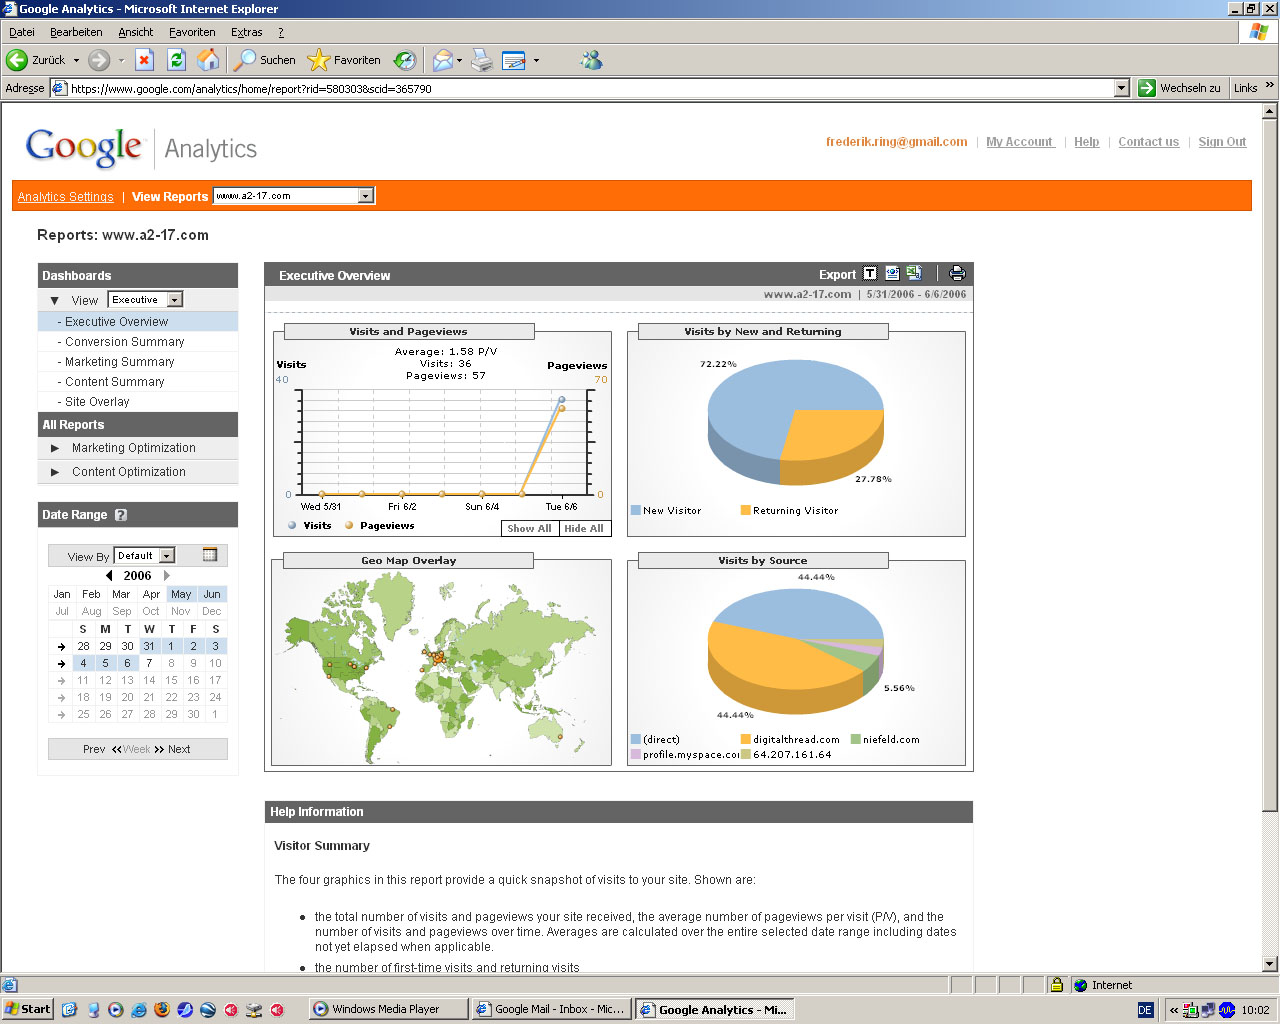1280x1024 pixels.
Task: Click the Sign Out link
Action: tap(1222, 142)
